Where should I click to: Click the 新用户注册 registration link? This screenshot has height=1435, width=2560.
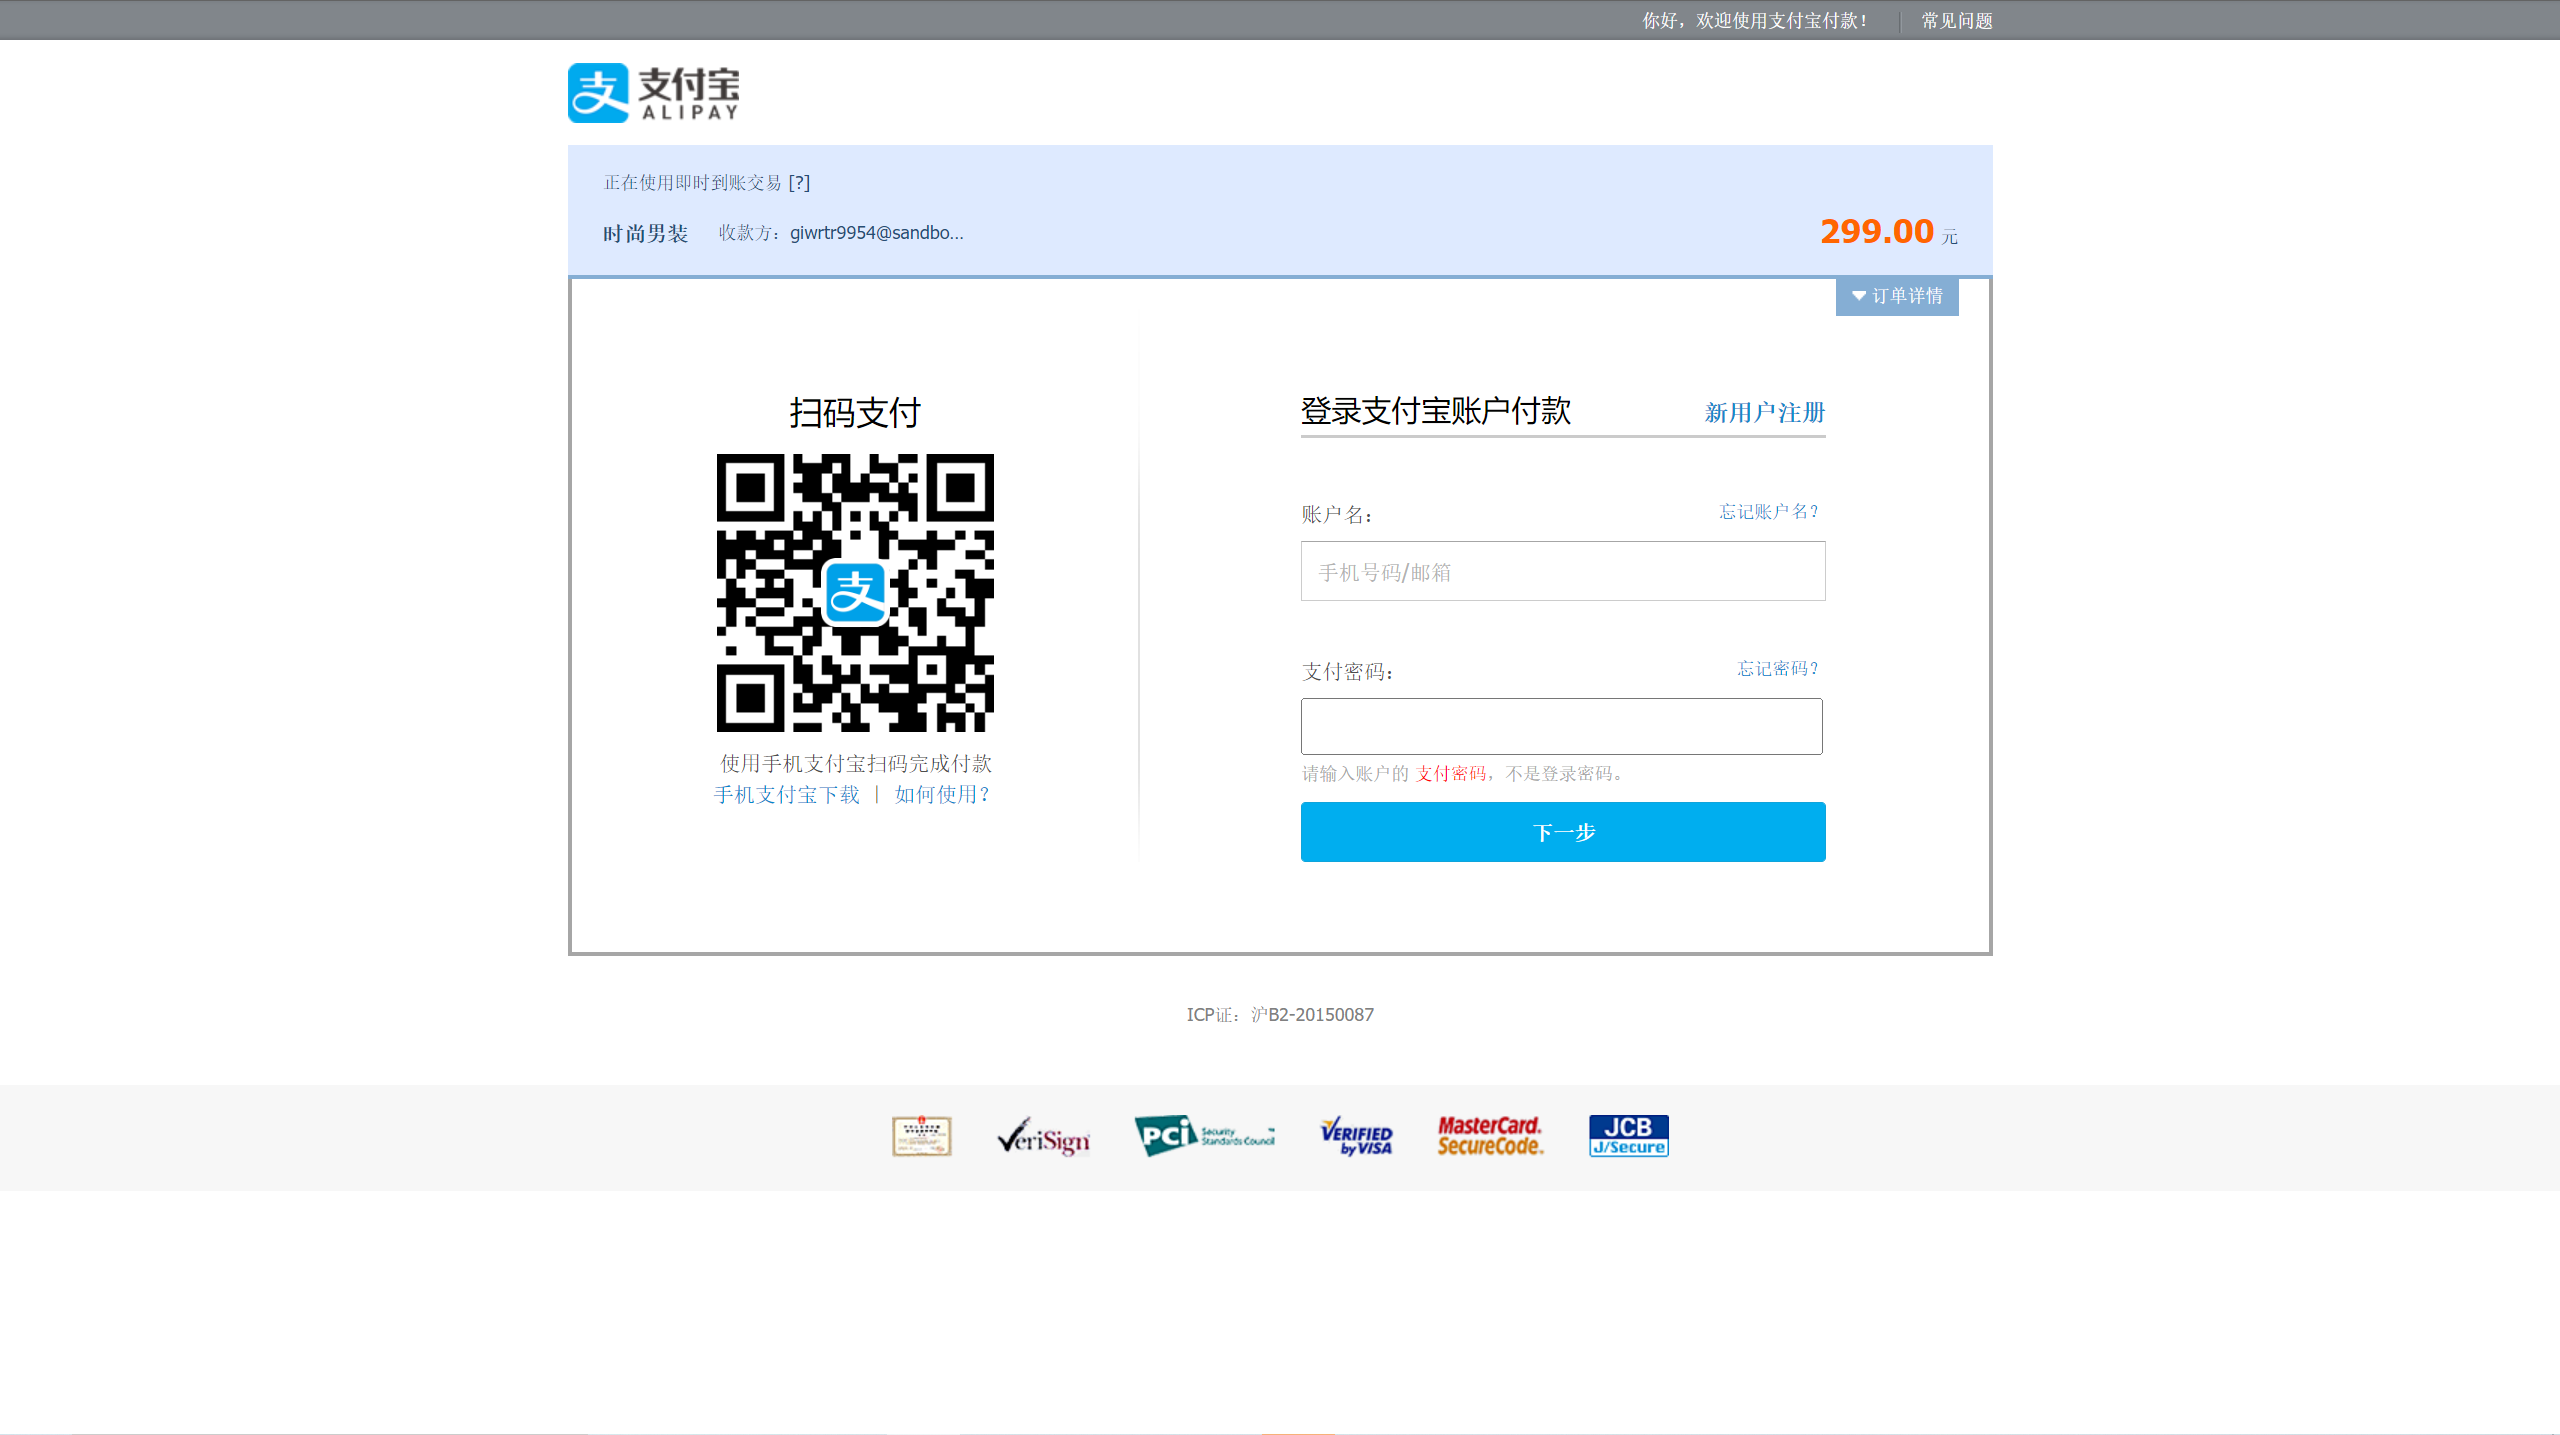tap(1764, 412)
